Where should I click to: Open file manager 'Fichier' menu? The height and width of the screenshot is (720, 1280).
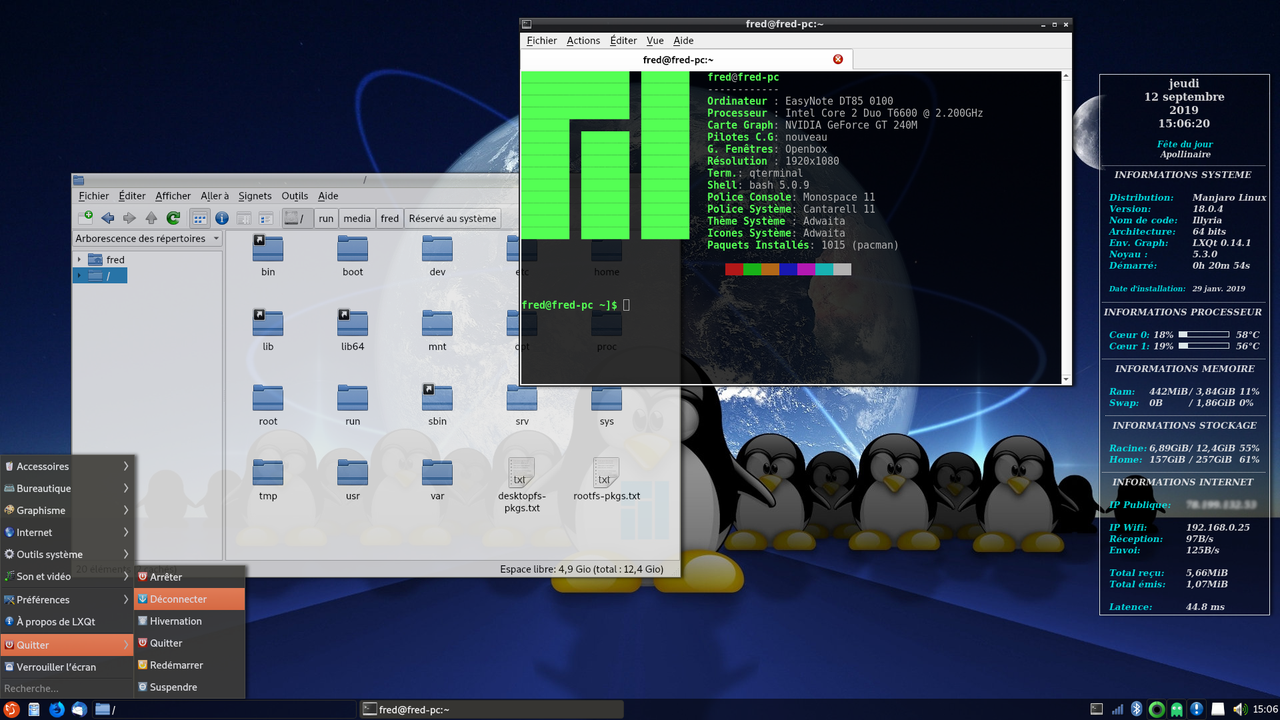tap(94, 196)
